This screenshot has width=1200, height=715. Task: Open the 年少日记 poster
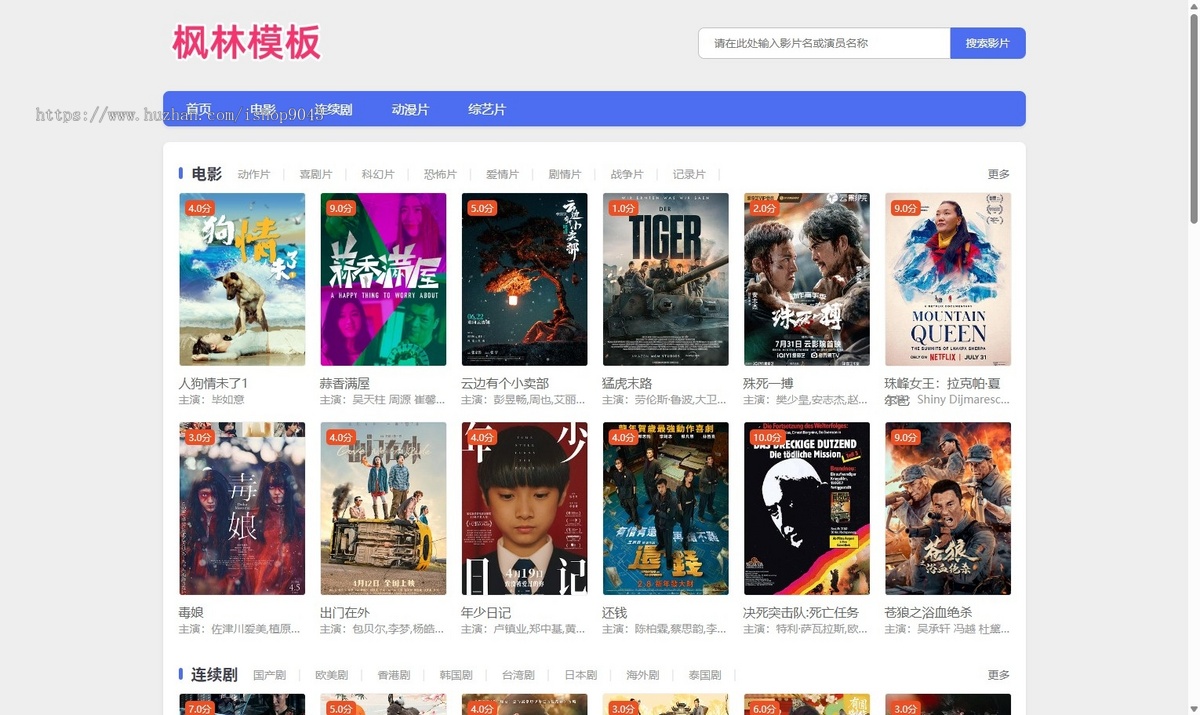[x=524, y=508]
